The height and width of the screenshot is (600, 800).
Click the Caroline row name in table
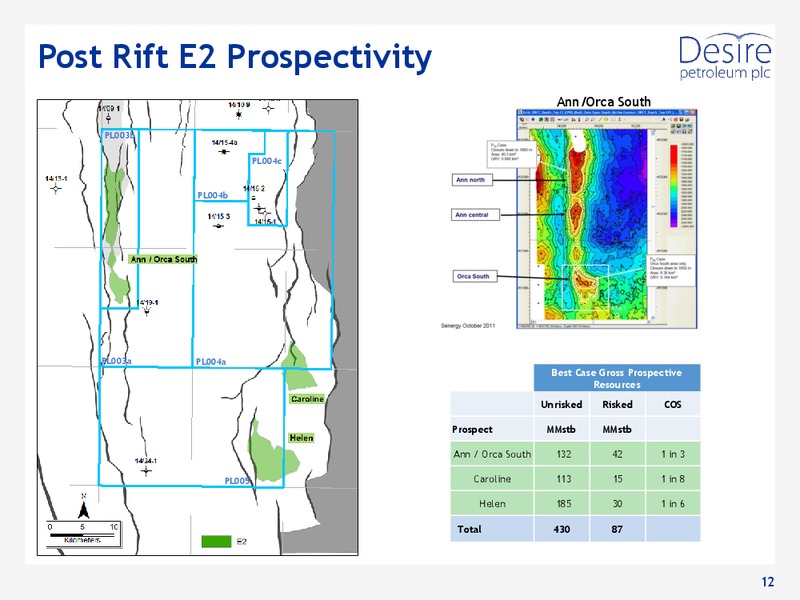coord(492,479)
